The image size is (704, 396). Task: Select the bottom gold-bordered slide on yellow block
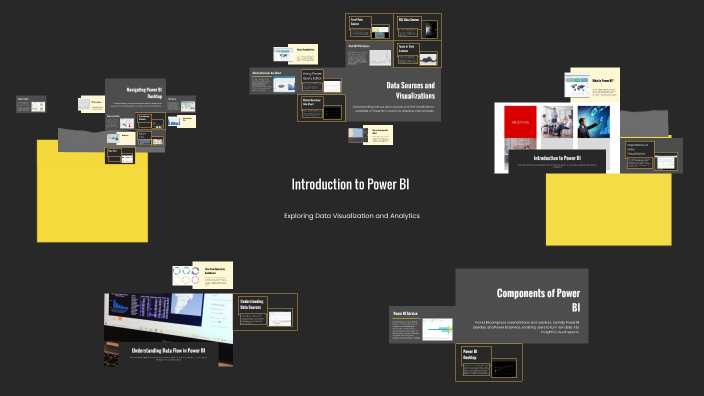[x=120, y=156]
